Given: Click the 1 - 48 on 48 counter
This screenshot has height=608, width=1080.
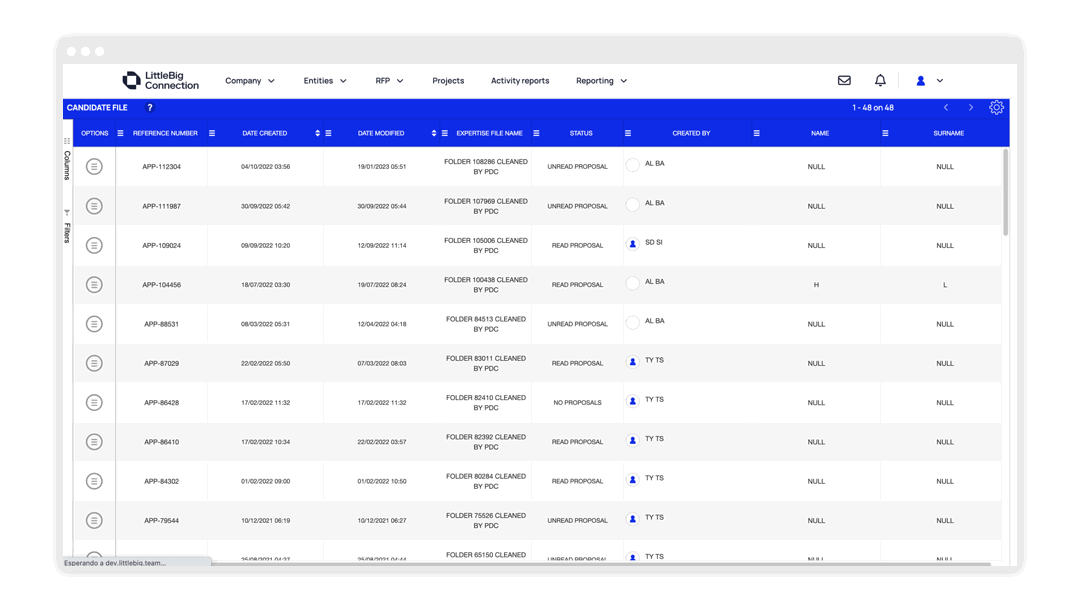Looking at the screenshot, I should 873,107.
